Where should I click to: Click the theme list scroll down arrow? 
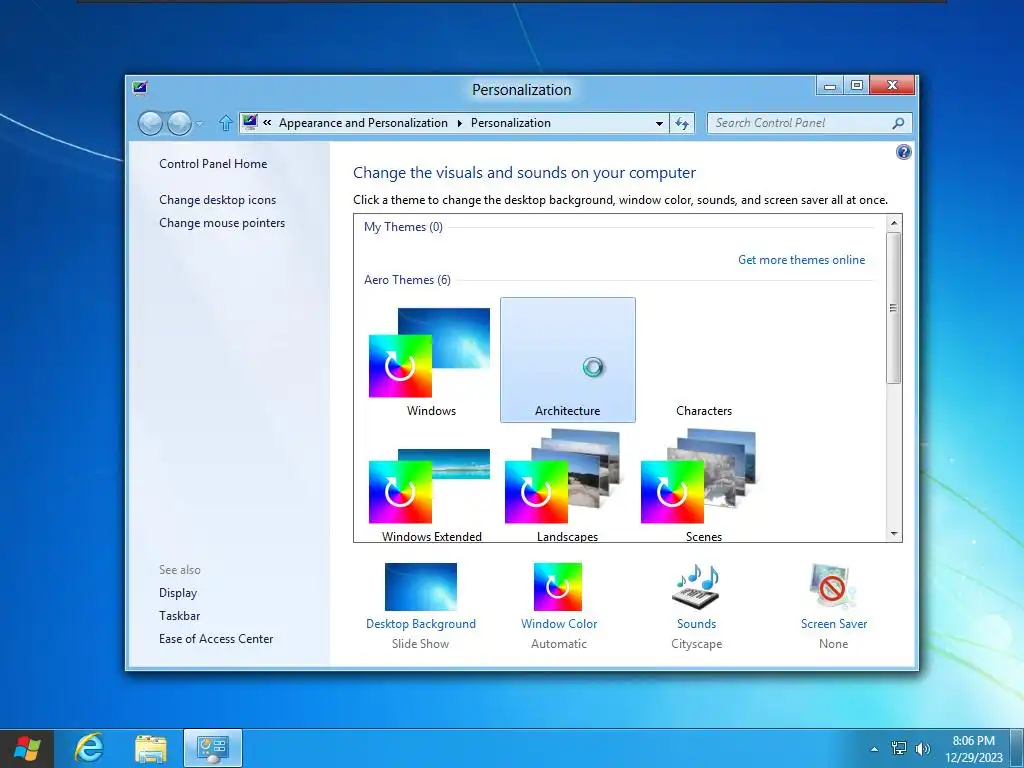894,534
